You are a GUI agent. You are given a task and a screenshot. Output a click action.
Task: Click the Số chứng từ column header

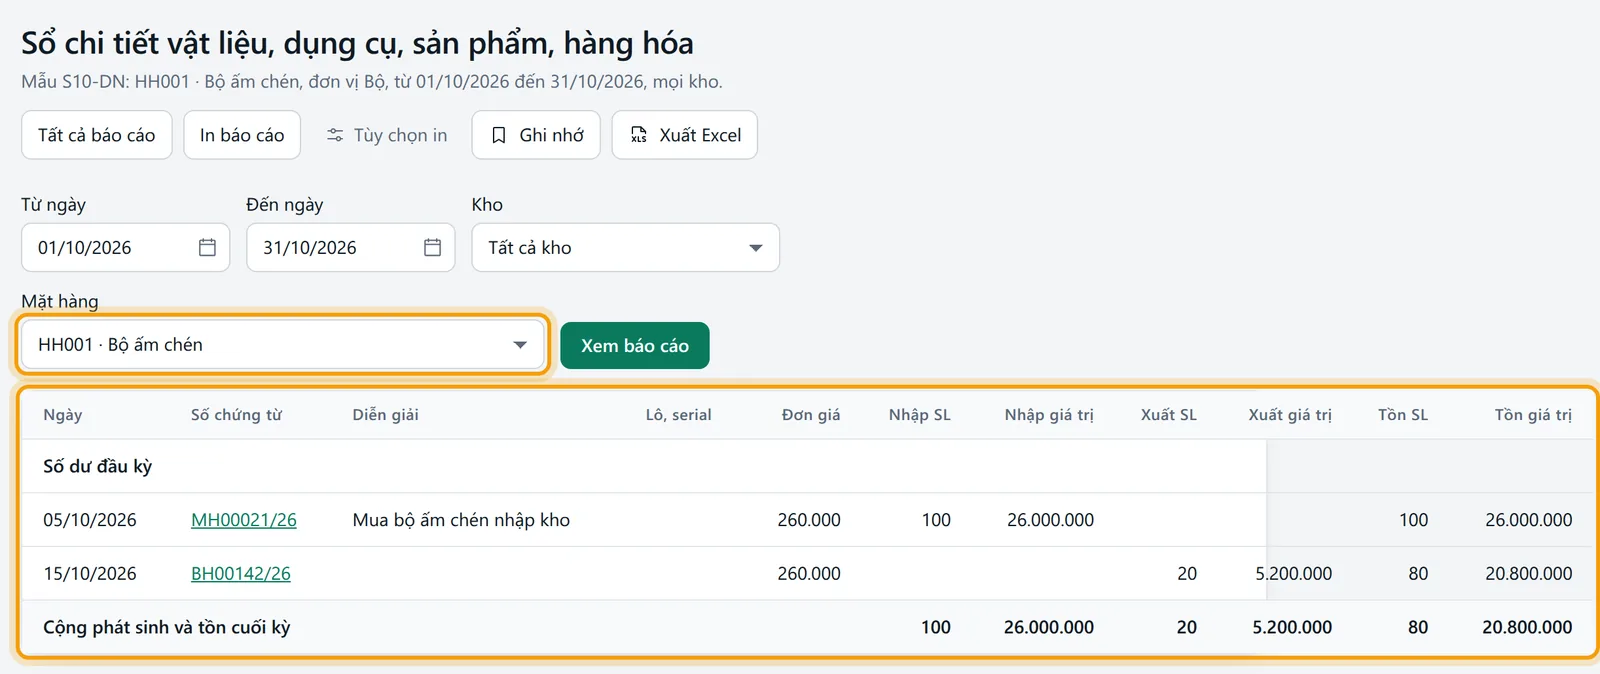point(237,415)
